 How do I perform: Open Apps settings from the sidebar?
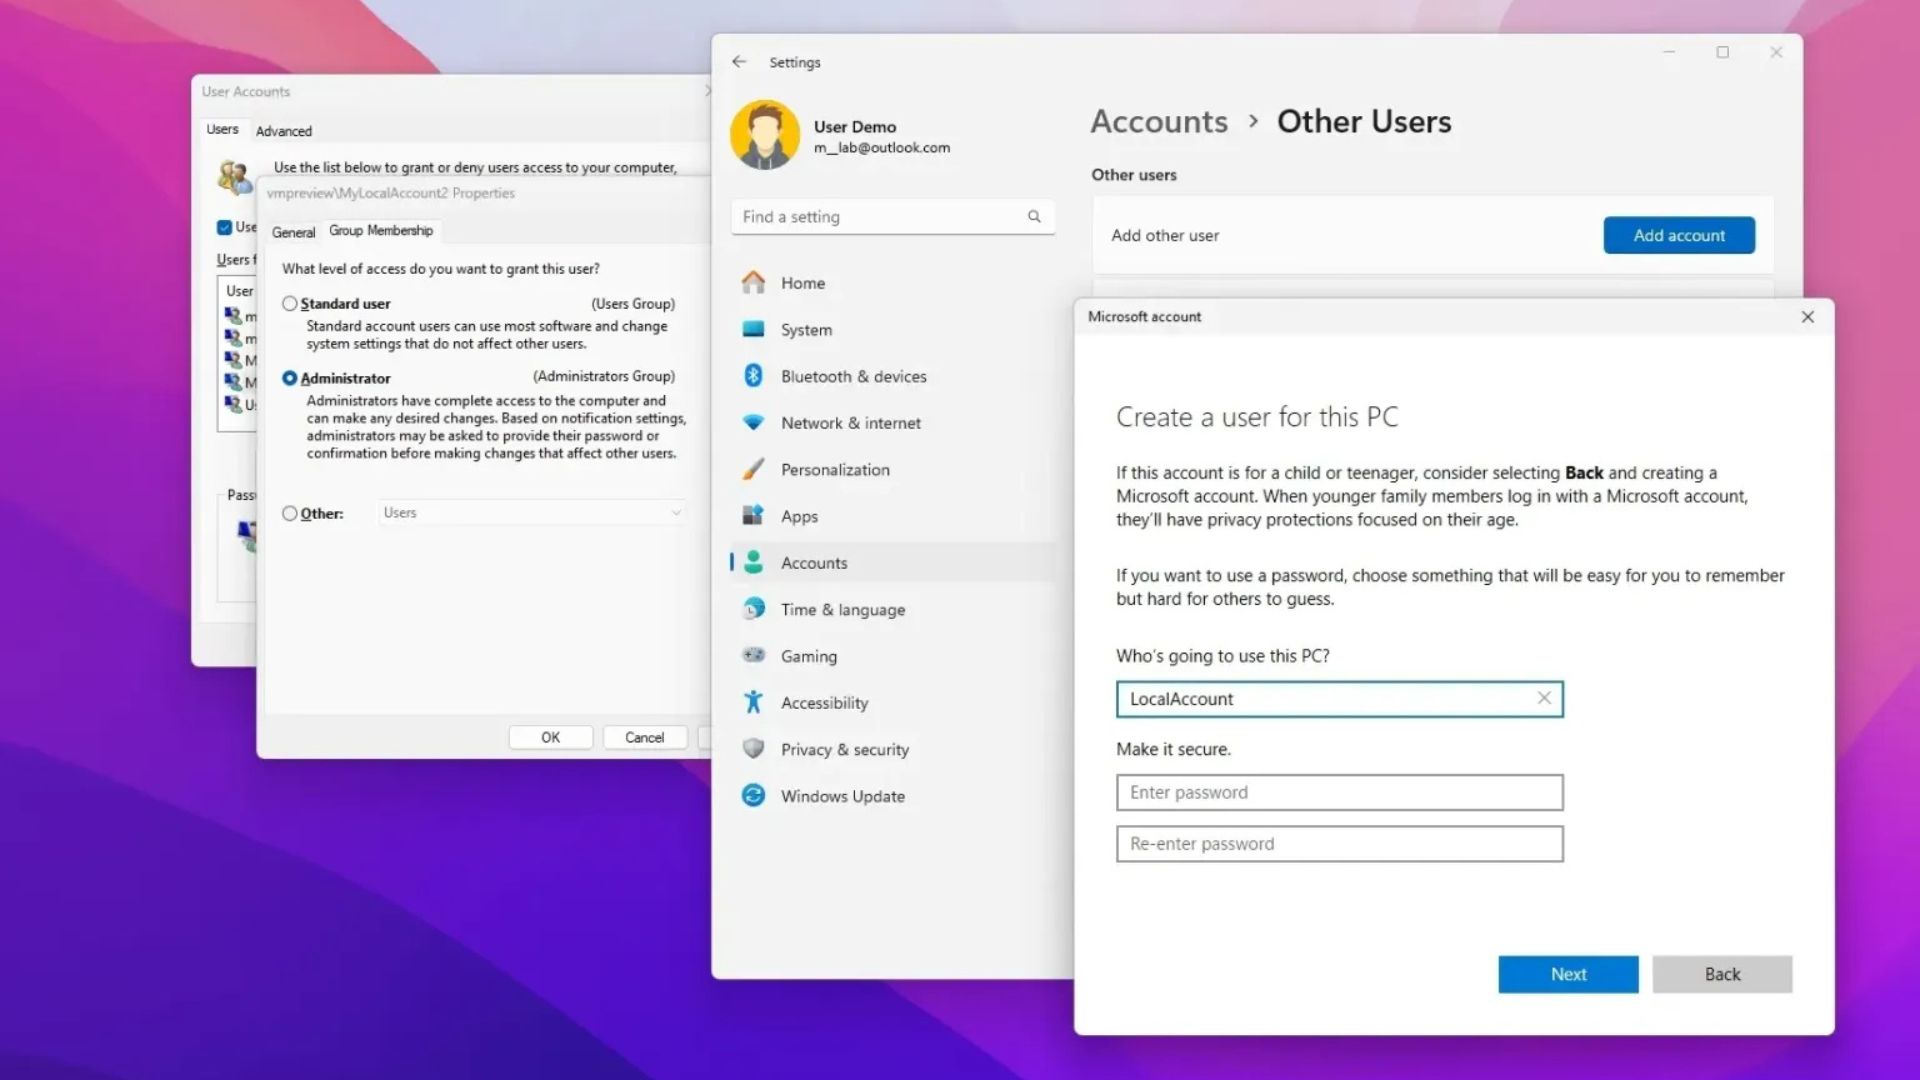(x=798, y=515)
